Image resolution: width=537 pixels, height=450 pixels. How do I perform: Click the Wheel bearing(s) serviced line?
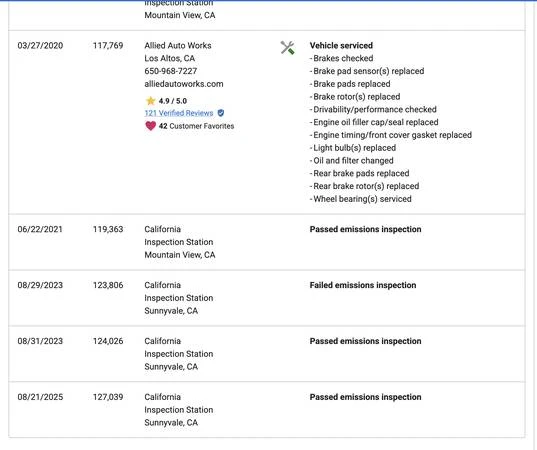click(x=361, y=199)
